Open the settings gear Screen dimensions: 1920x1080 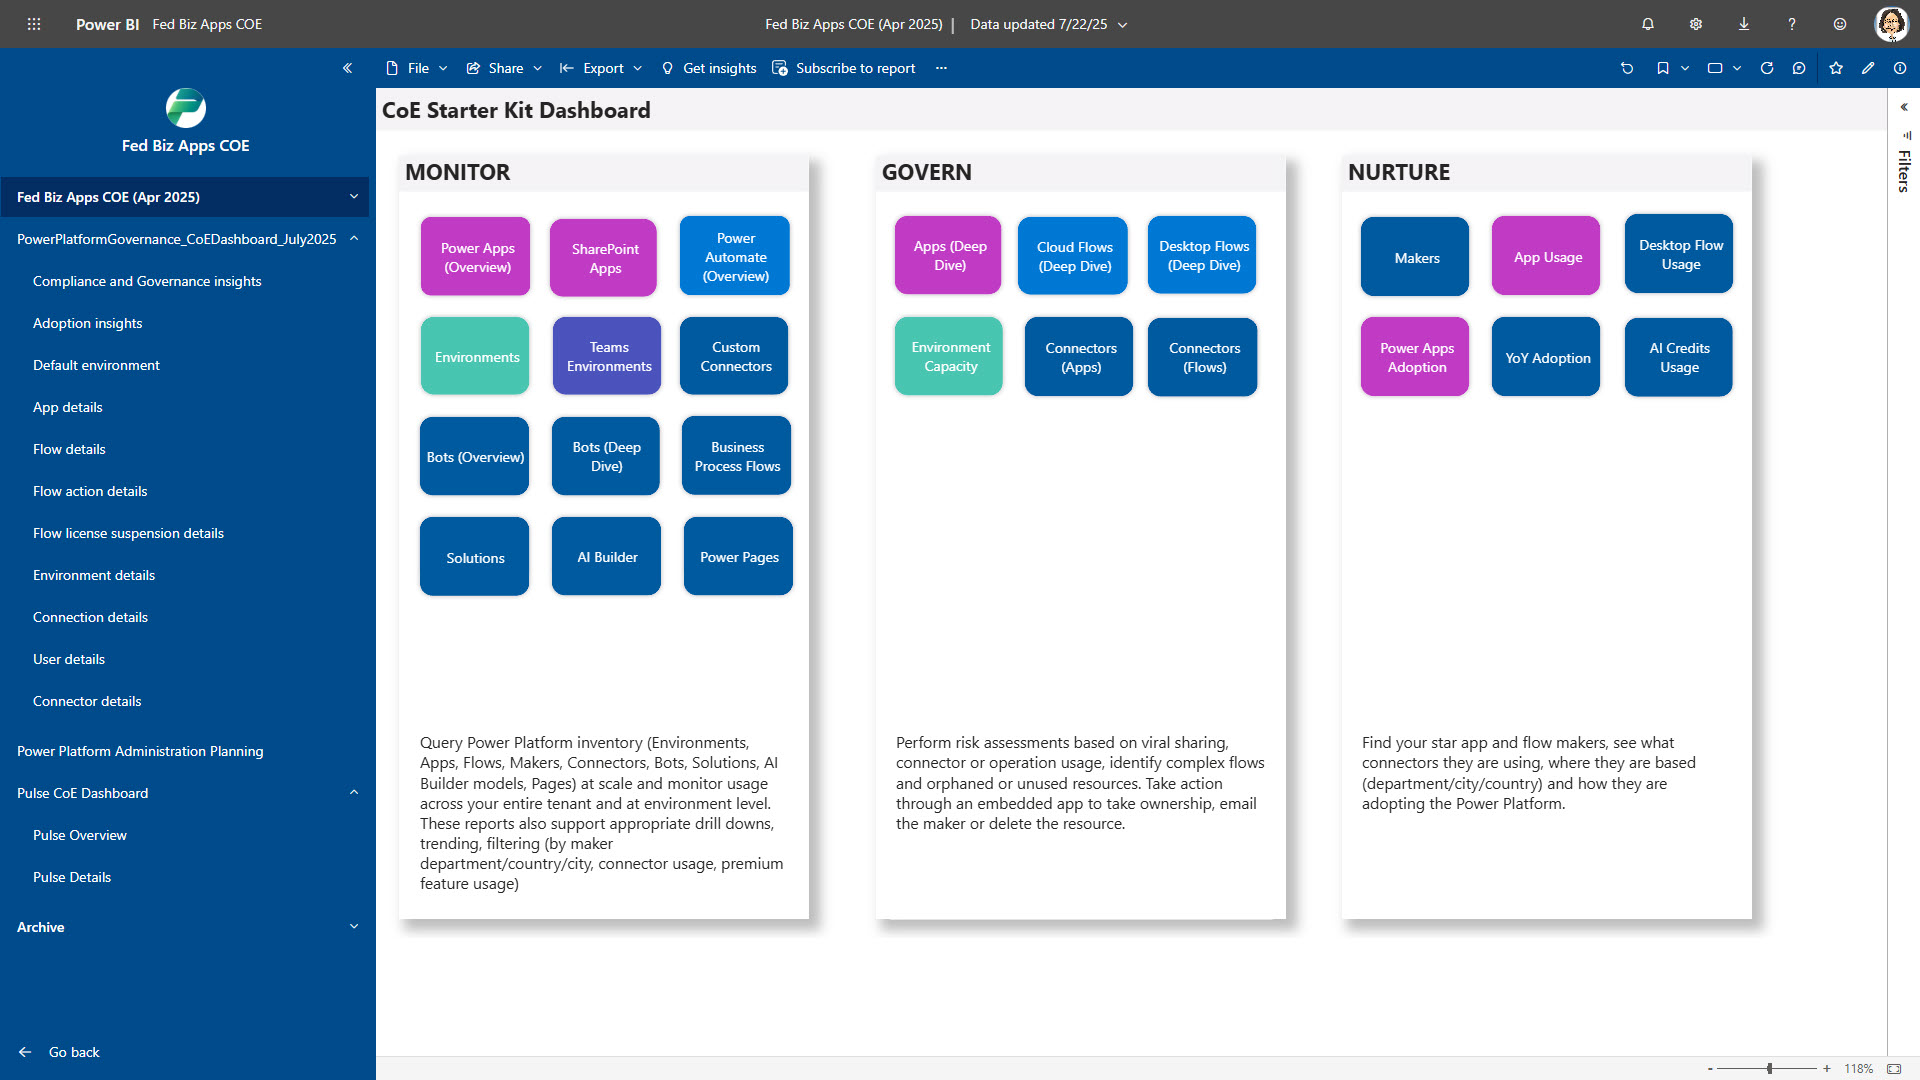click(1696, 24)
